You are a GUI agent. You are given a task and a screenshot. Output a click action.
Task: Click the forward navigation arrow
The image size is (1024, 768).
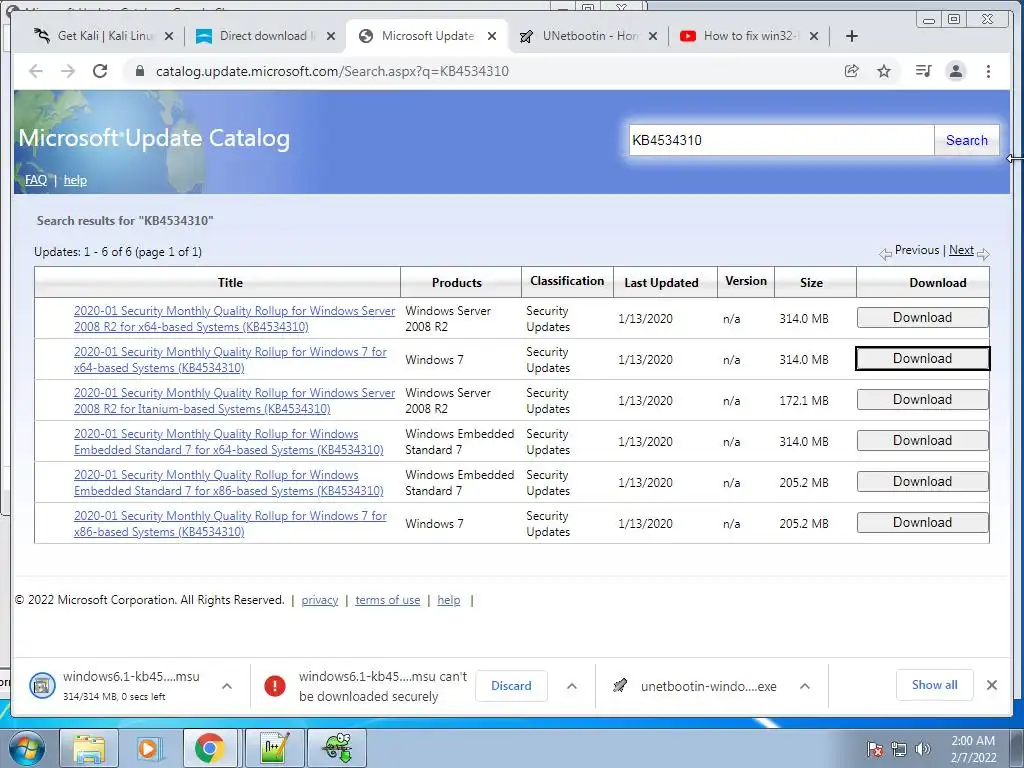68,71
